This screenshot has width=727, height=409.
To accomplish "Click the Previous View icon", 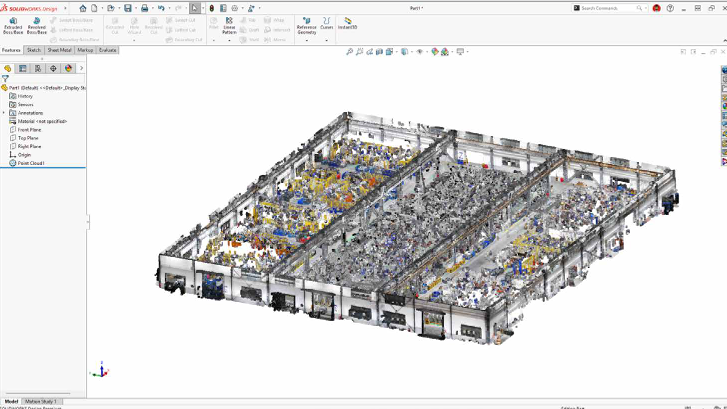I will pyautogui.click(x=370, y=51).
